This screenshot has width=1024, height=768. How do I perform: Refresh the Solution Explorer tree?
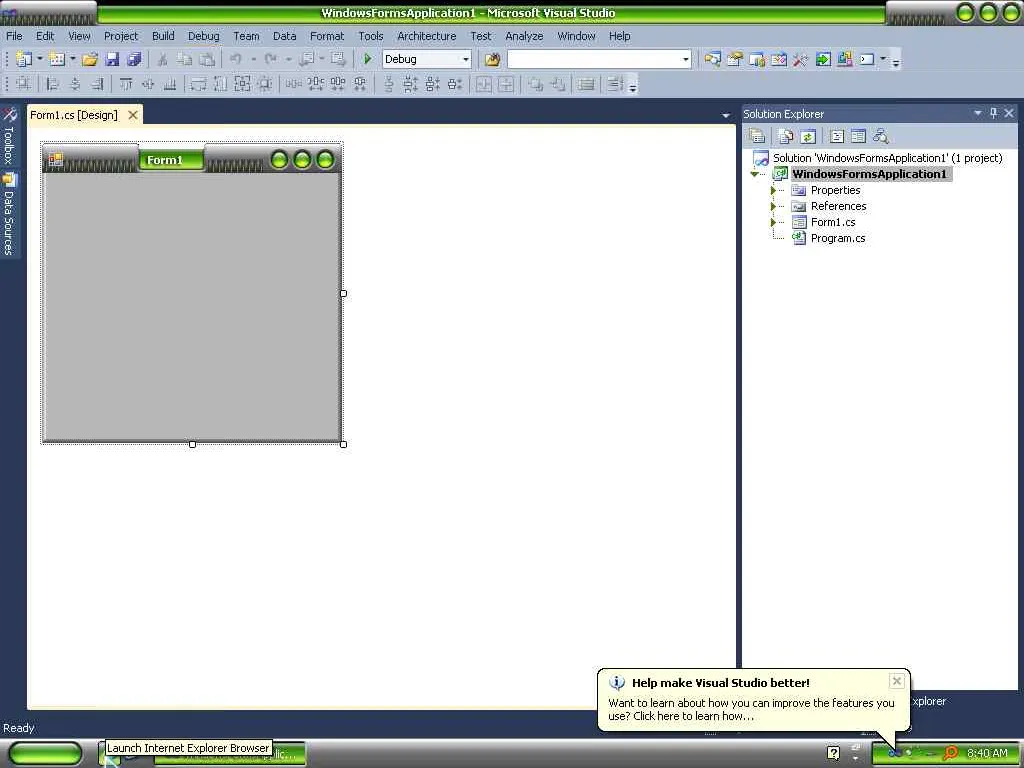point(808,136)
